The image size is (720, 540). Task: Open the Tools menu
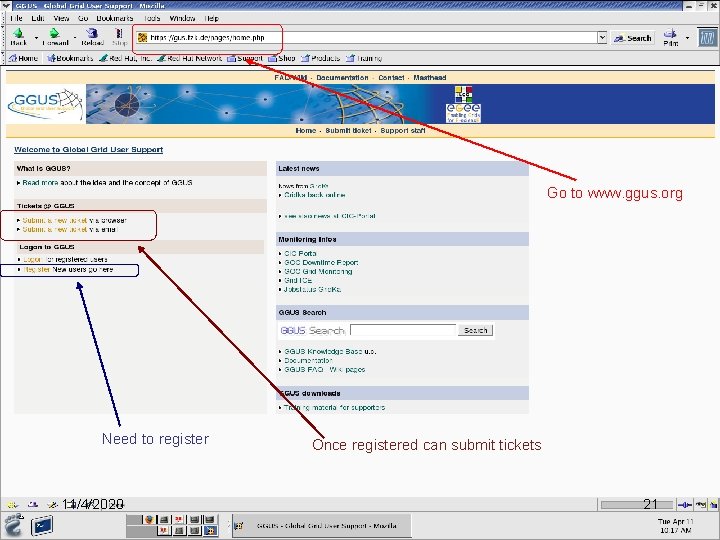[152, 18]
